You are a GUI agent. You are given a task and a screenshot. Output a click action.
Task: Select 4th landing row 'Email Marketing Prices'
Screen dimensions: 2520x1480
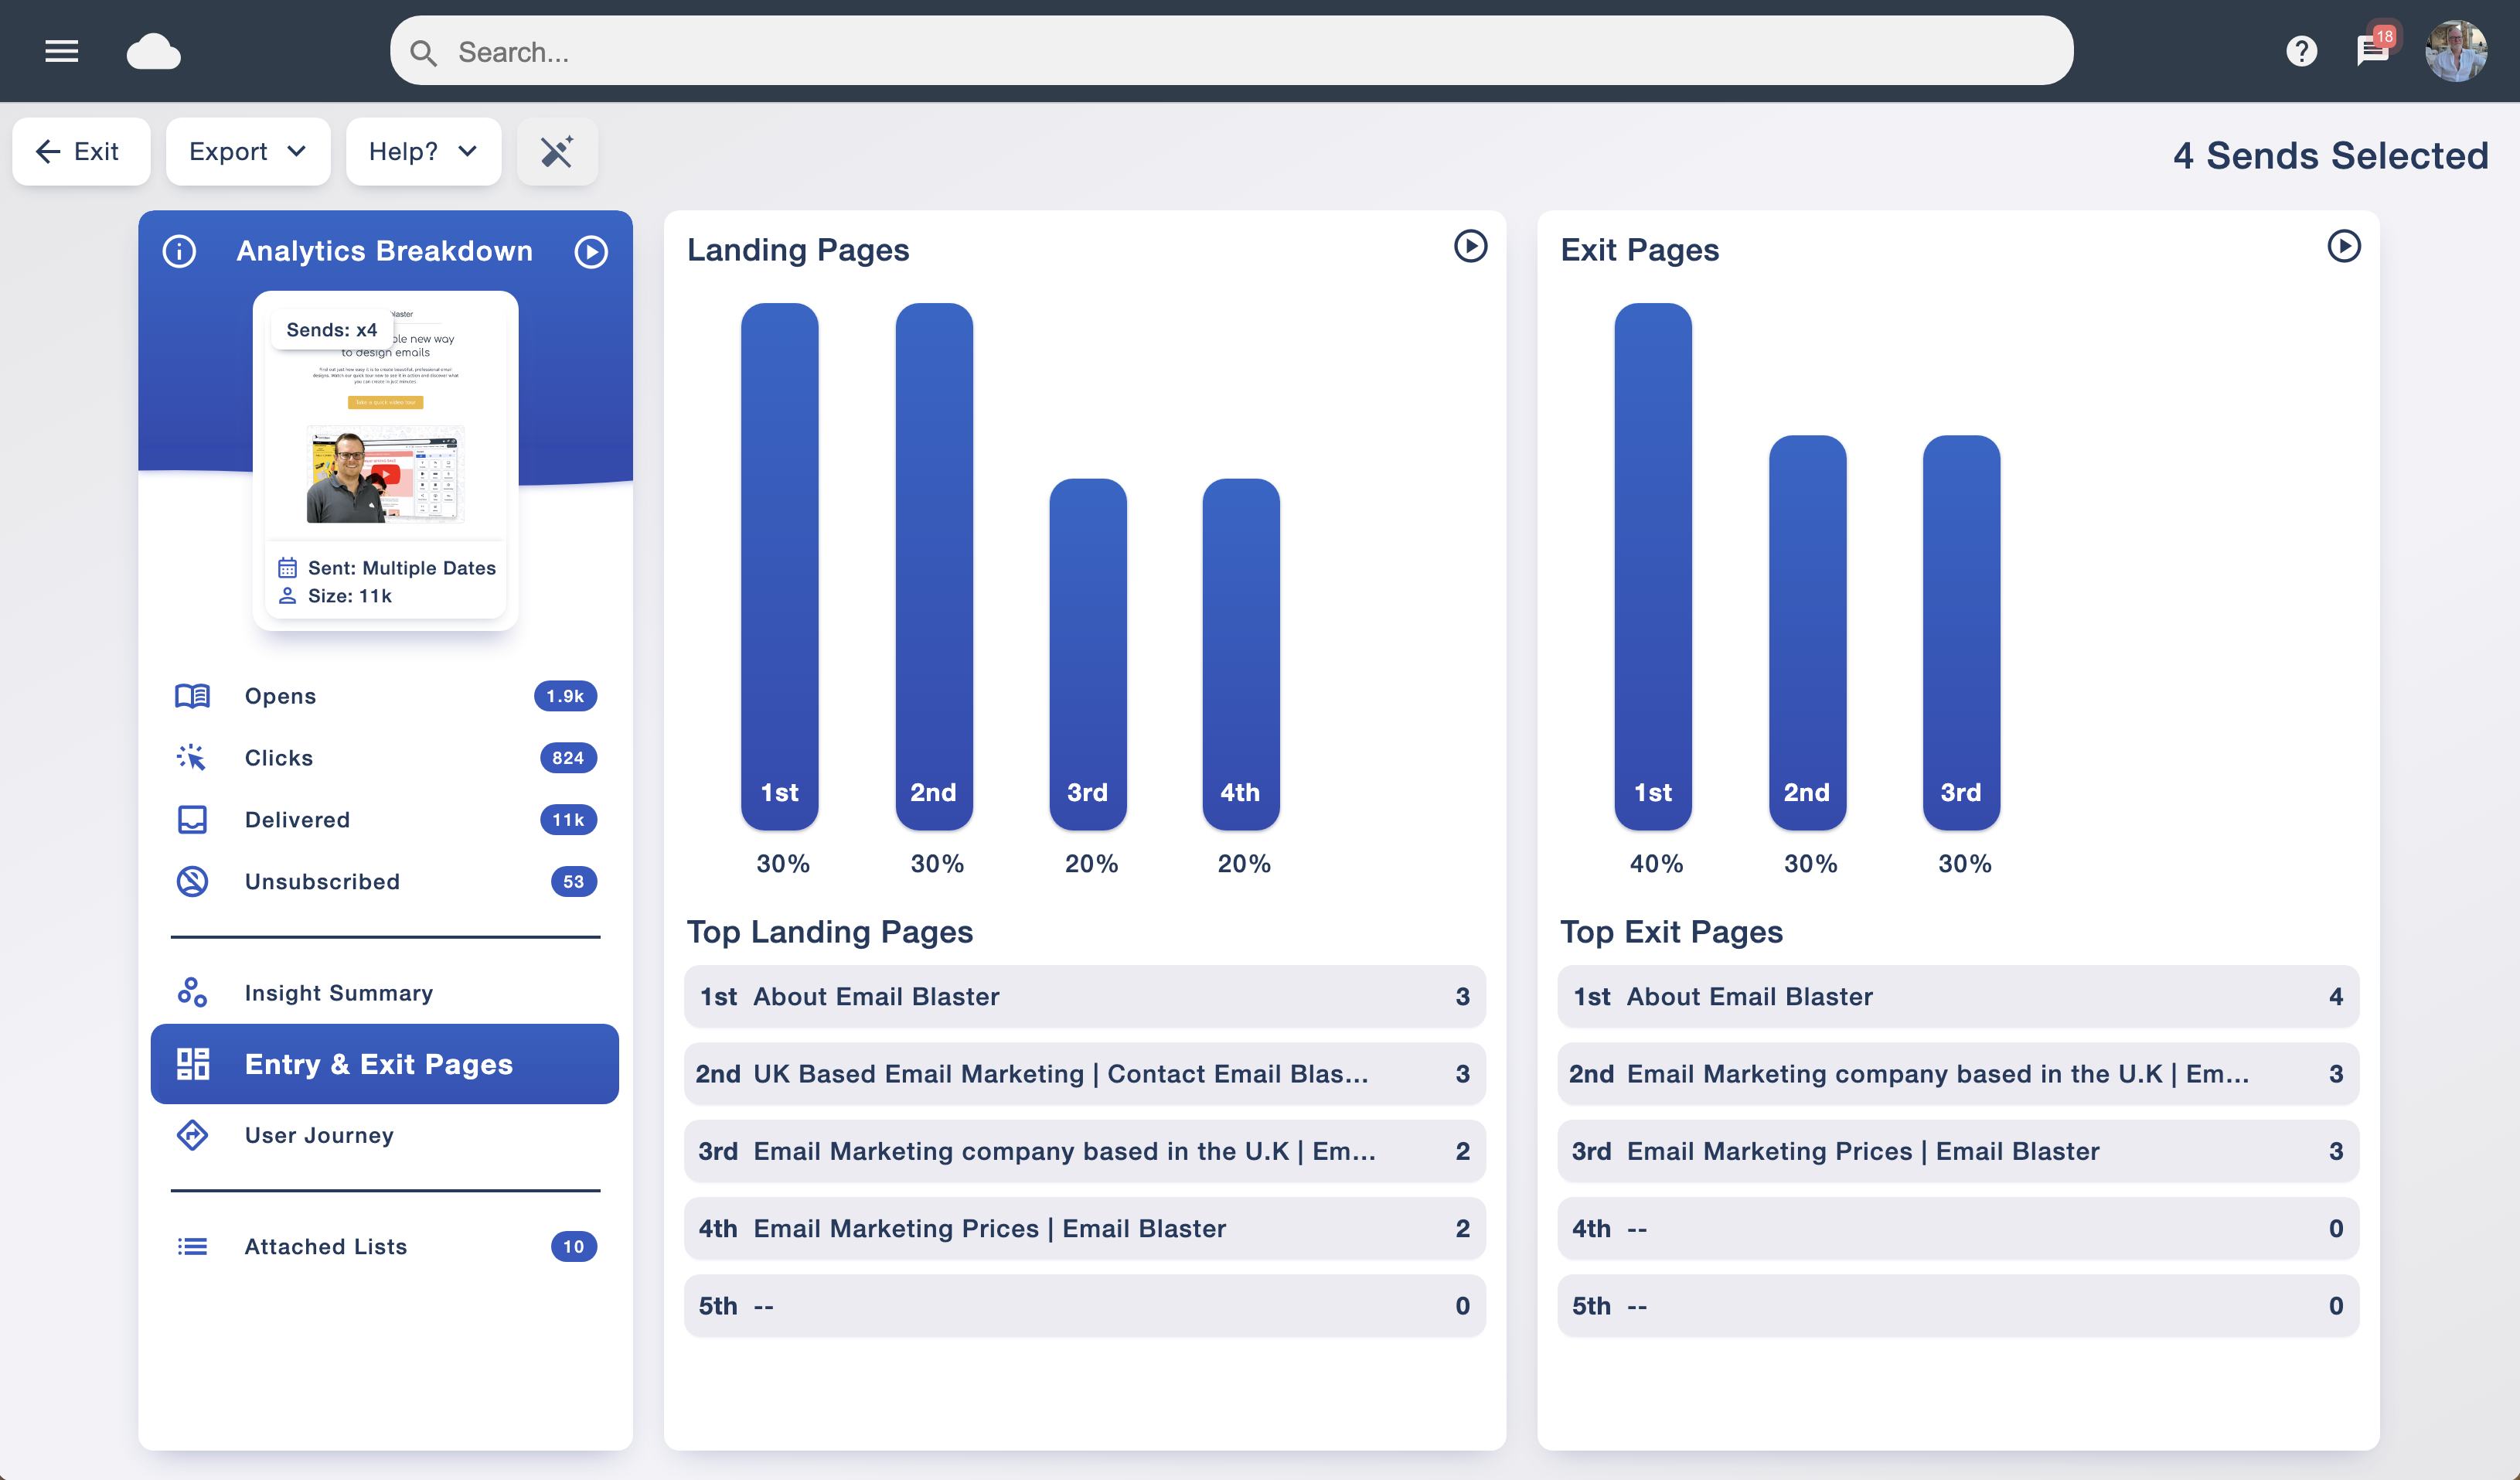pos(1084,1228)
